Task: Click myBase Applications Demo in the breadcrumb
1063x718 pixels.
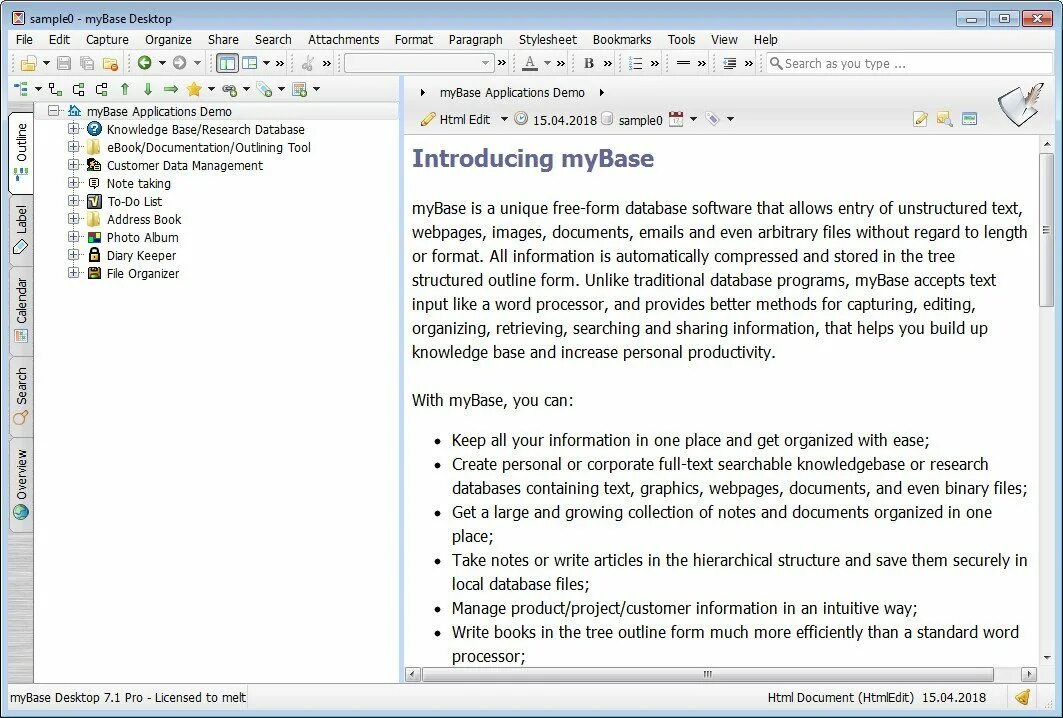Action: point(512,93)
